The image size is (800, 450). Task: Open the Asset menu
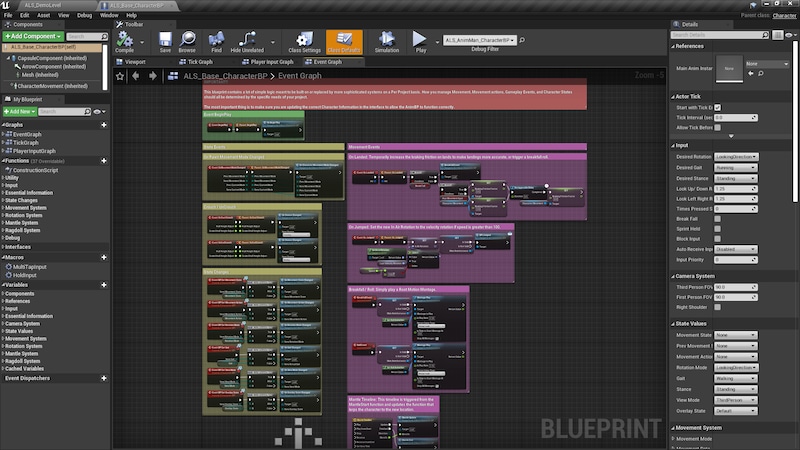coord(43,15)
